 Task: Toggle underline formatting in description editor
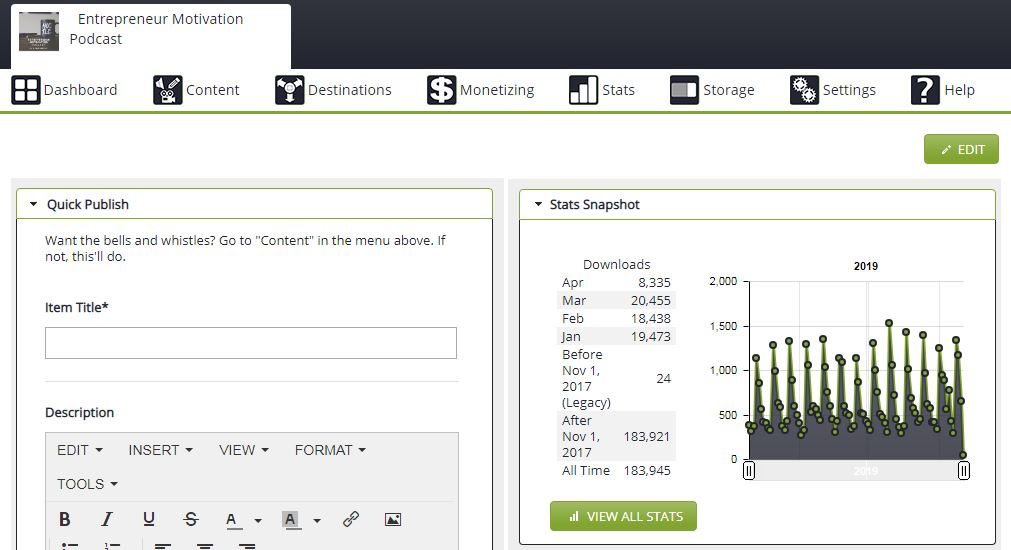(149, 519)
